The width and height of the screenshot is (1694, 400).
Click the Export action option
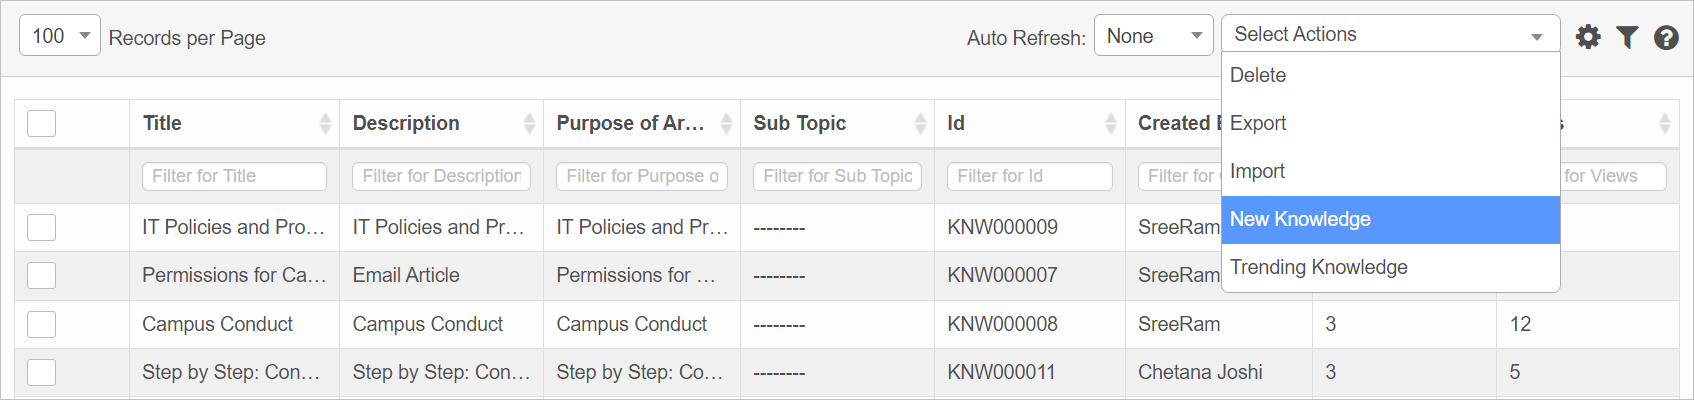coord(1258,123)
